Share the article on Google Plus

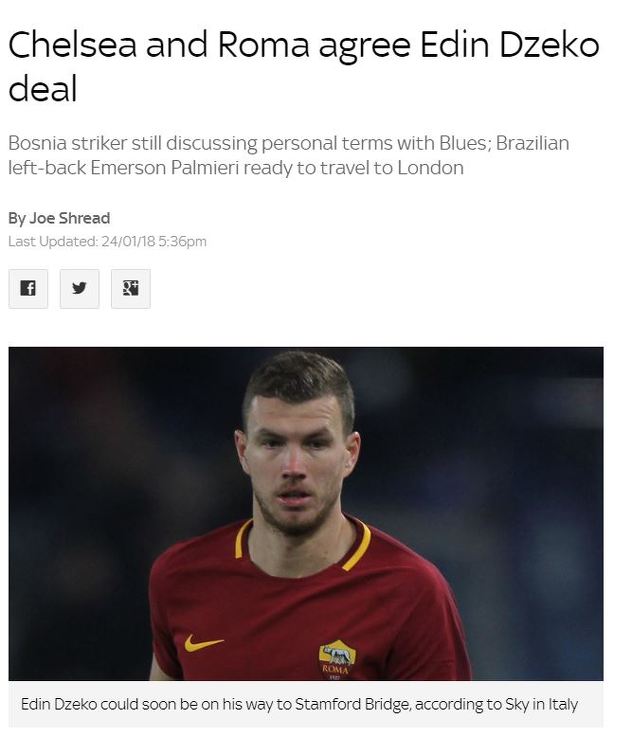click(131, 289)
